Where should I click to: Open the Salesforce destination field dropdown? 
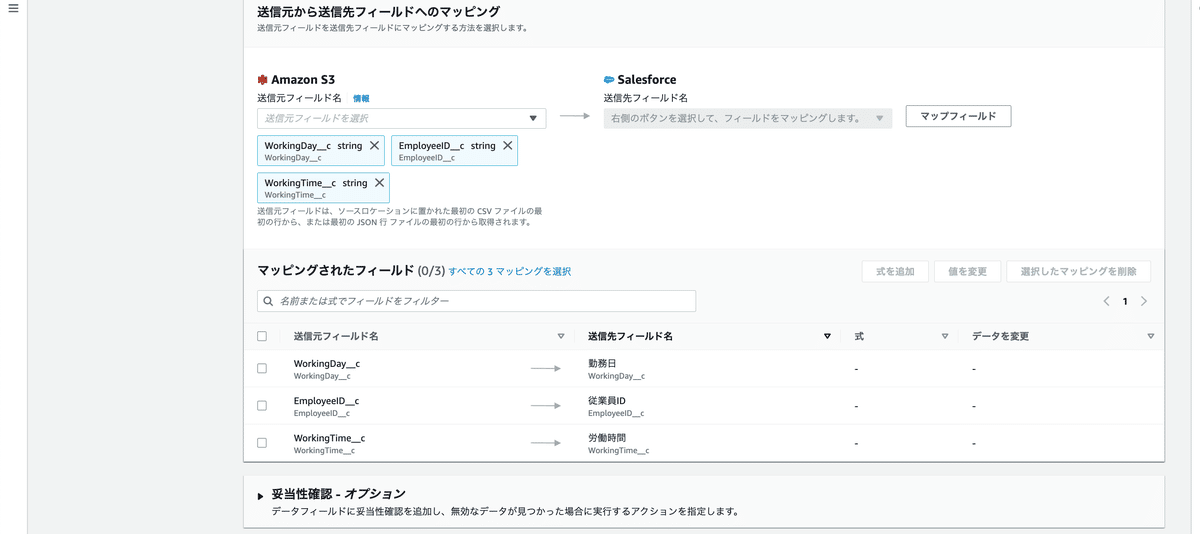point(747,118)
